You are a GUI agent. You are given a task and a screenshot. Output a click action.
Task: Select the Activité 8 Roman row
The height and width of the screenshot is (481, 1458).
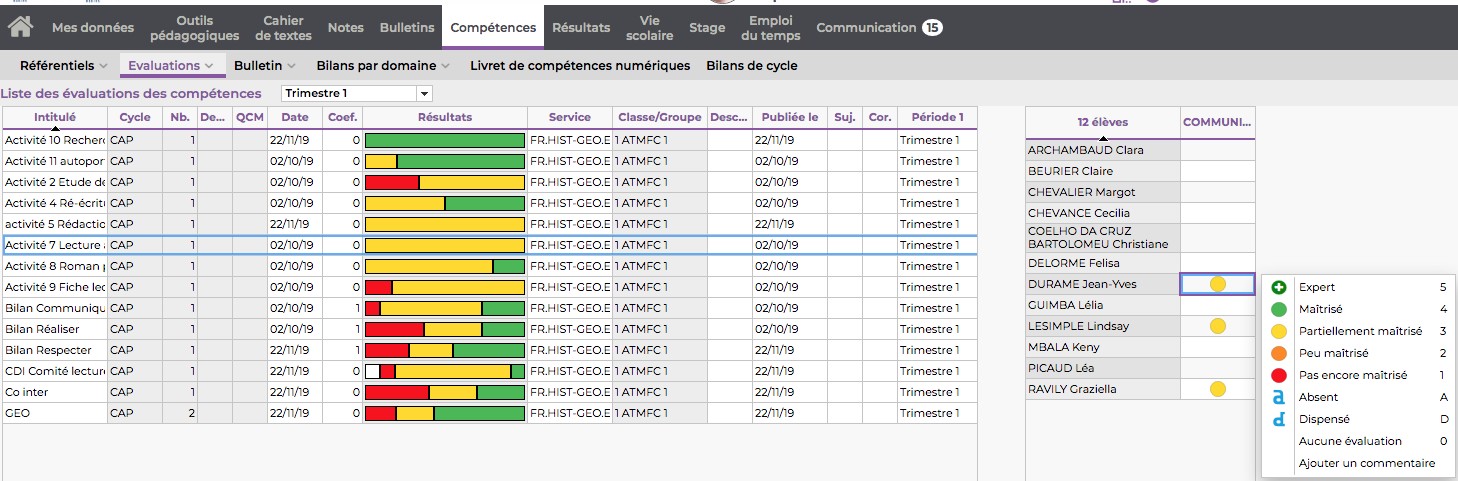[490, 266]
